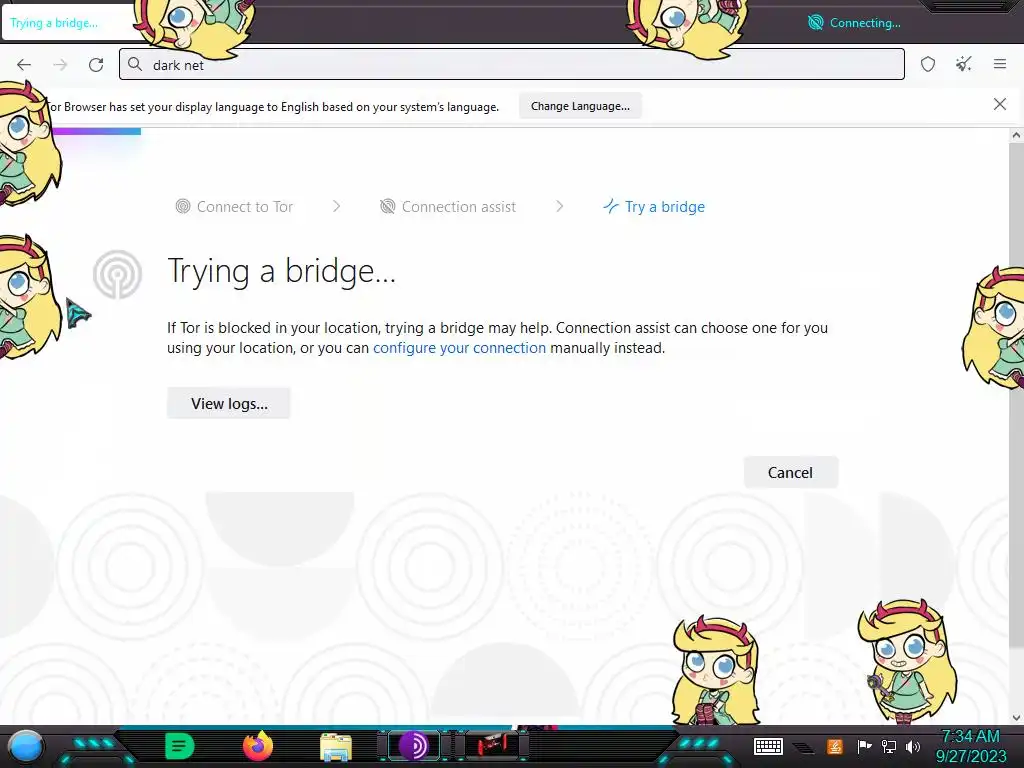Click the orange Java tray icon

(835, 746)
